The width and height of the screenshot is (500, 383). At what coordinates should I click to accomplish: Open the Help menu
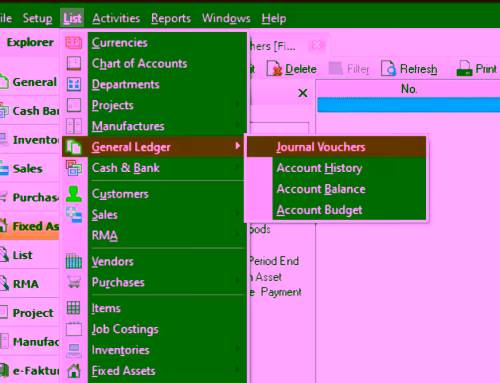tap(274, 18)
